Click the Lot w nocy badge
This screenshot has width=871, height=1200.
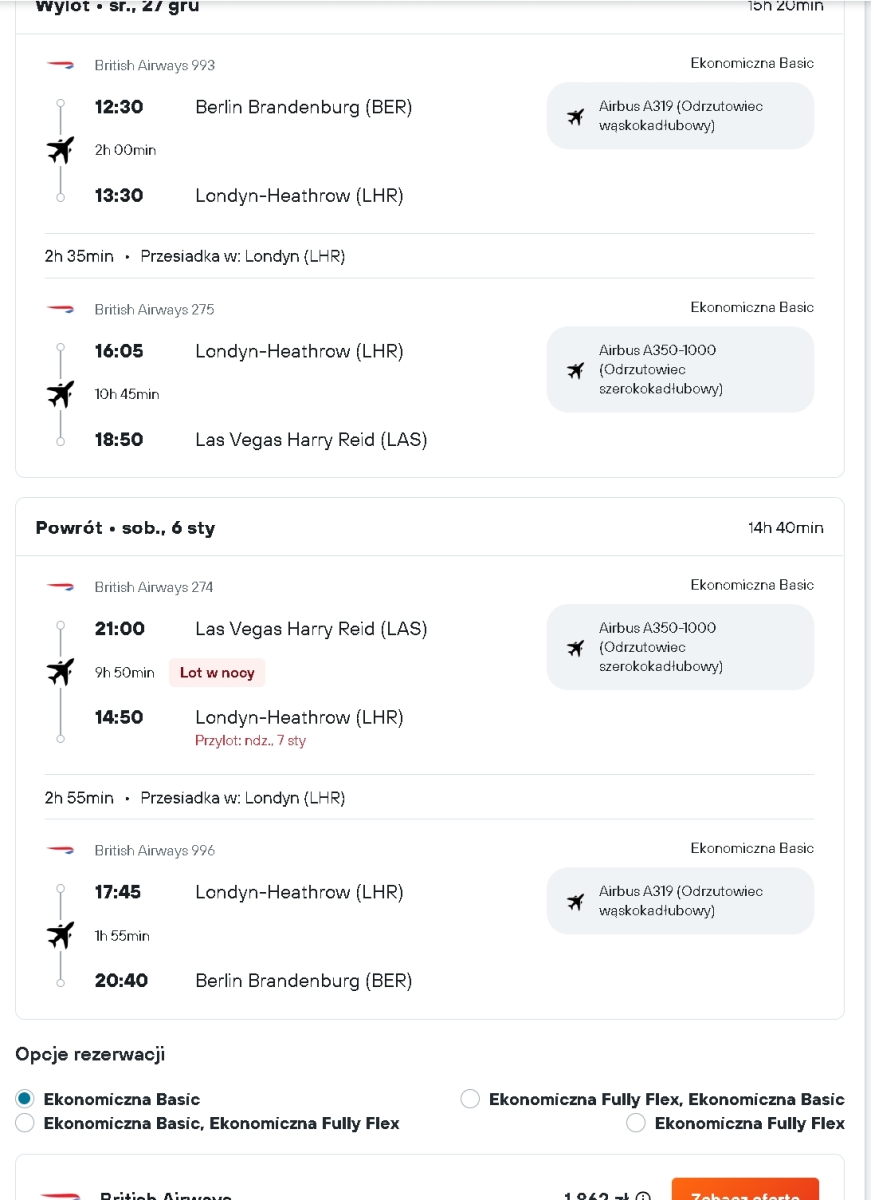point(217,673)
